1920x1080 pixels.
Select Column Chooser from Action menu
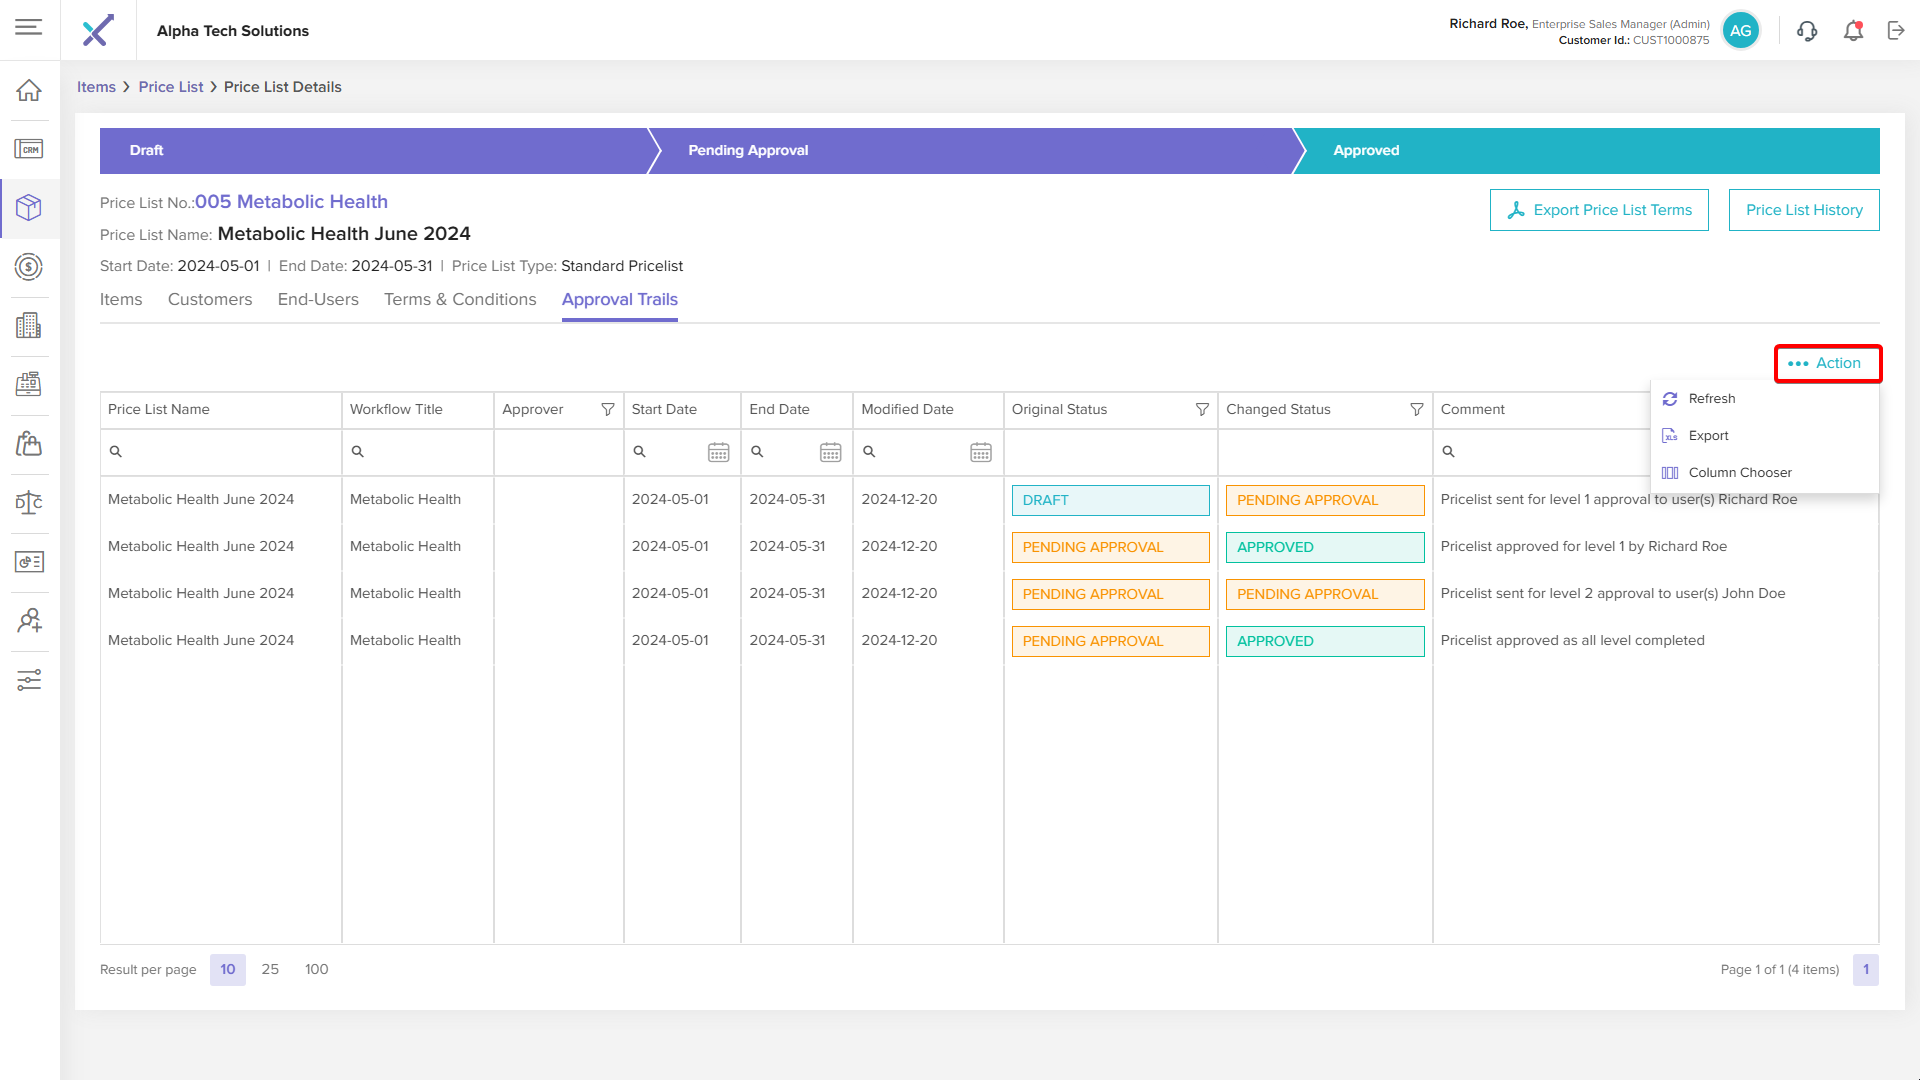[x=1739, y=473]
